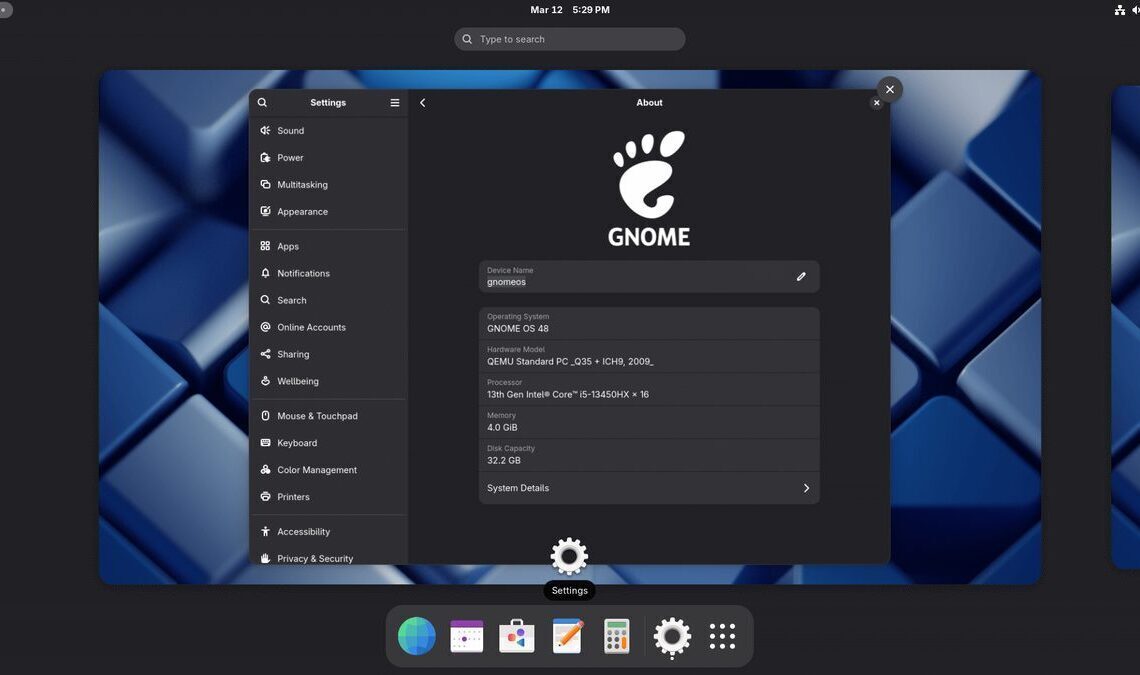Click the Settings tooltip label

click(x=569, y=591)
